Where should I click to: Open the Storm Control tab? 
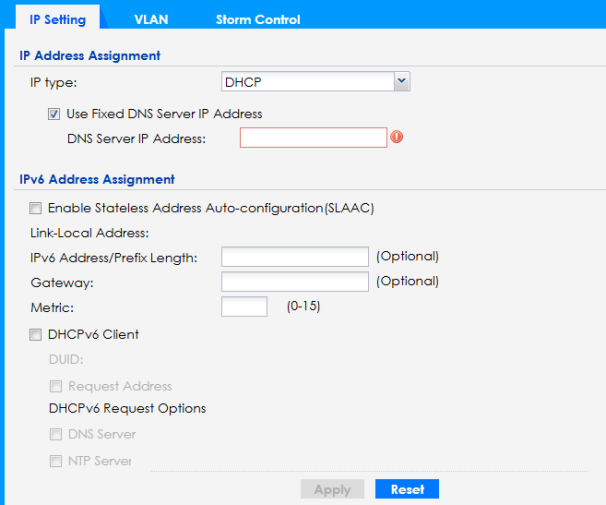tap(257, 19)
